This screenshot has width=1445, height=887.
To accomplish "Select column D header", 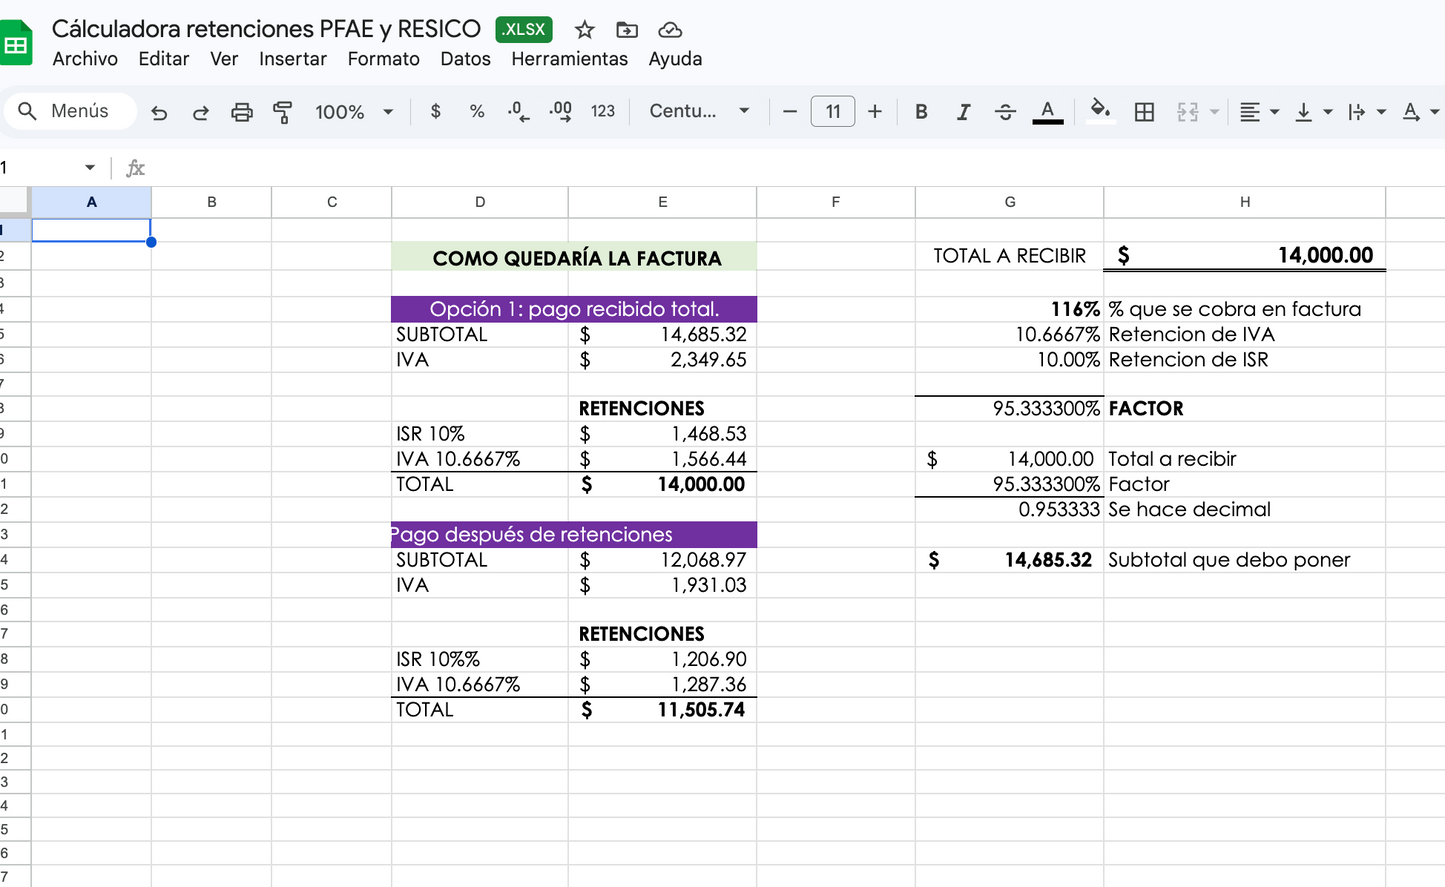I will [x=480, y=202].
